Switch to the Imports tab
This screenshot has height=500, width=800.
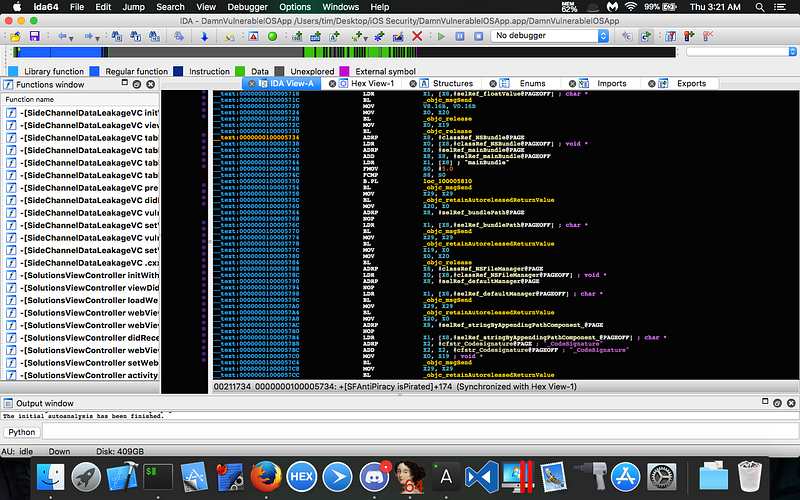click(x=612, y=84)
